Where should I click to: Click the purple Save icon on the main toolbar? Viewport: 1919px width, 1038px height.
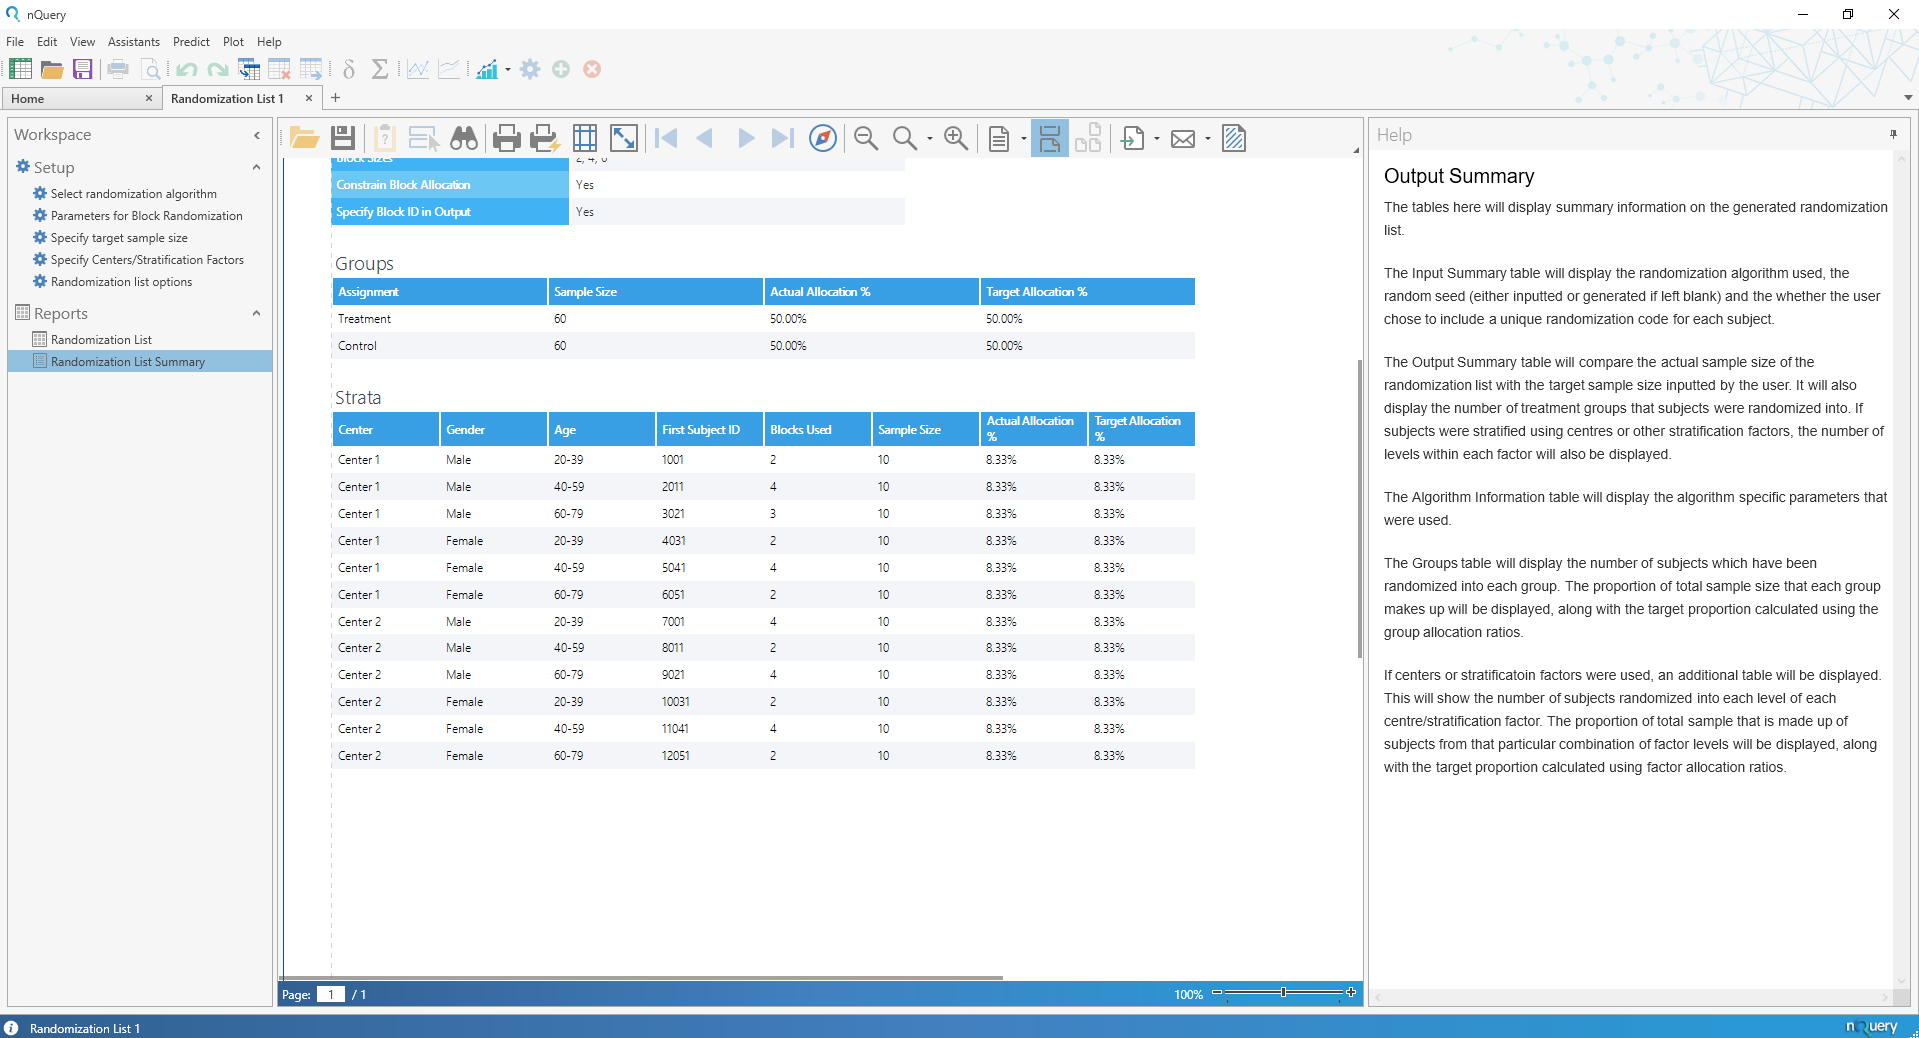pyautogui.click(x=82, y=69)
